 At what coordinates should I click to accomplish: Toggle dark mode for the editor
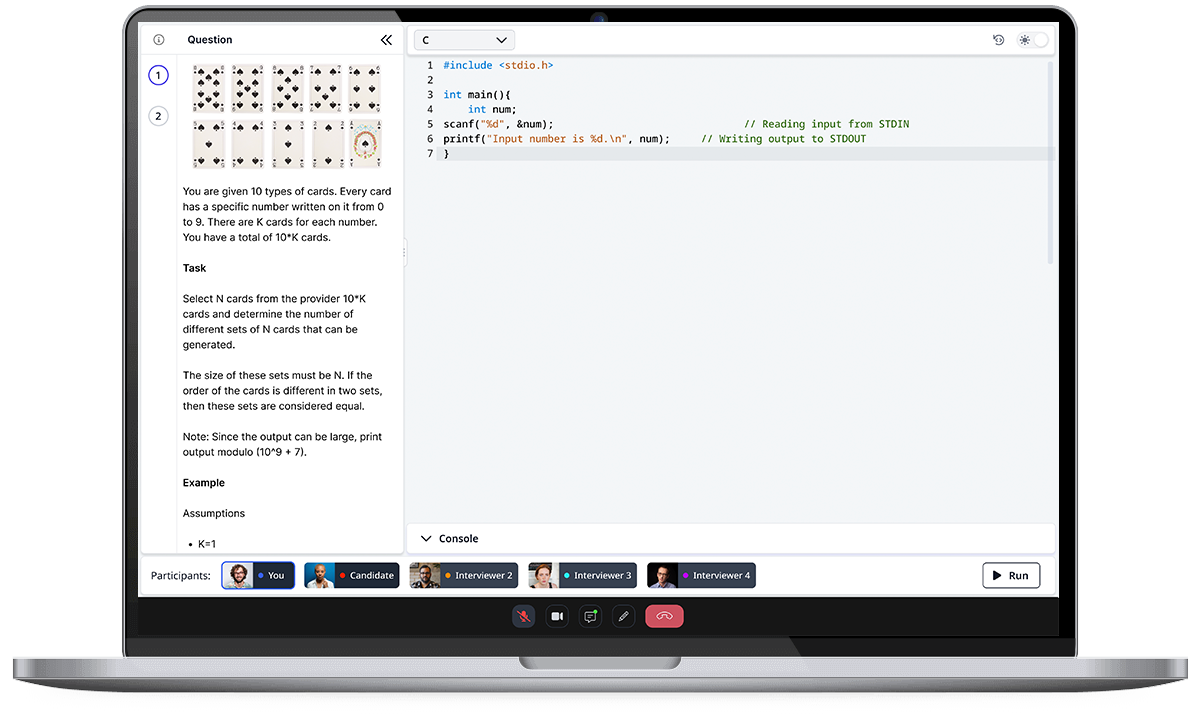[1035, 38]
